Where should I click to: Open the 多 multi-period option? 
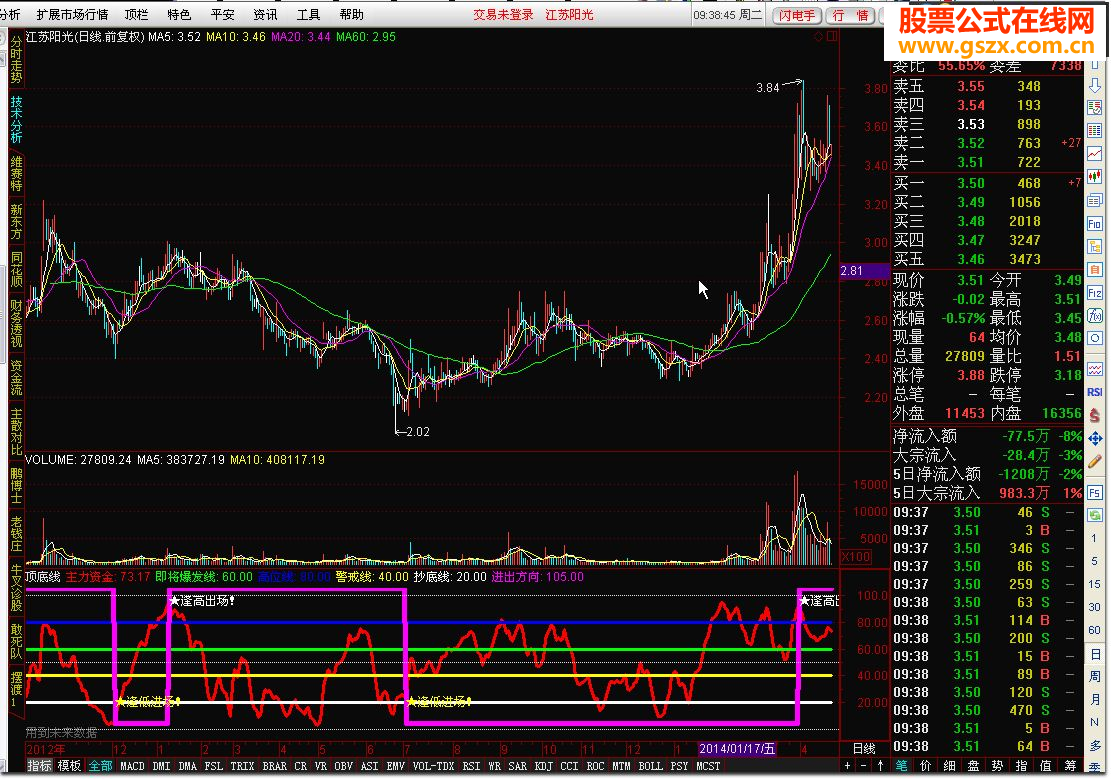coord(1095,746)
